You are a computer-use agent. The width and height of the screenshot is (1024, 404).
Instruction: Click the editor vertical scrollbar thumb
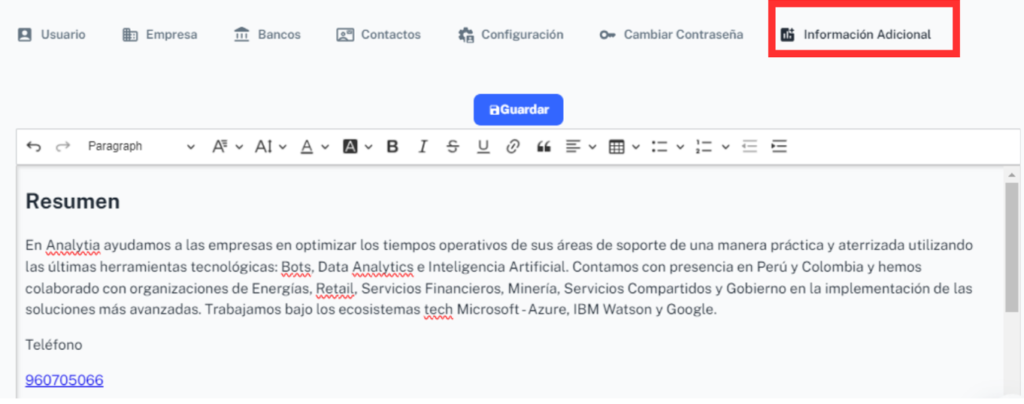point(1011,247)
